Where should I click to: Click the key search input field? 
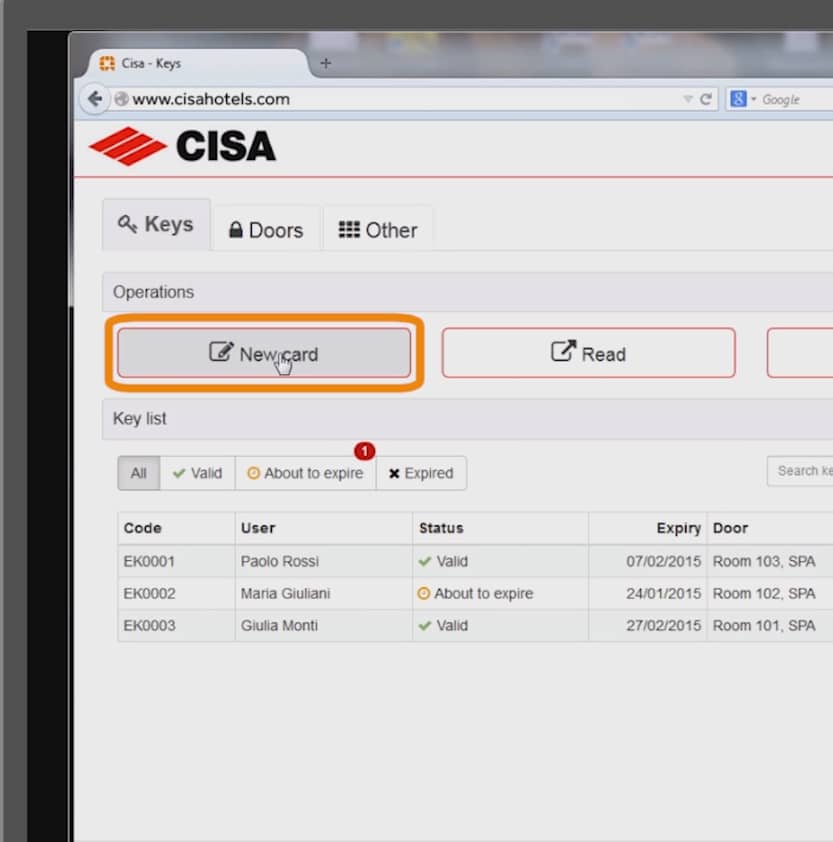point(801,471)
